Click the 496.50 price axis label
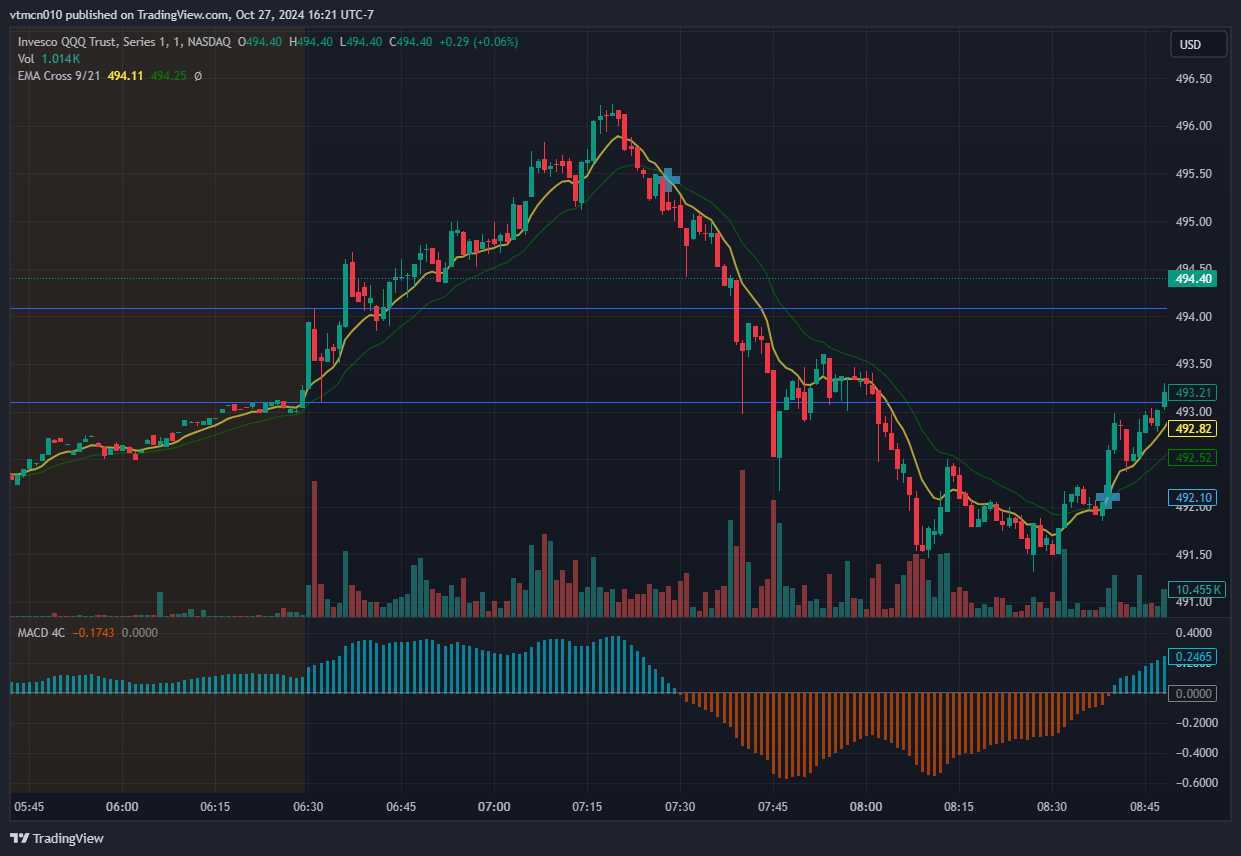The width and height of the screenshot is (1241, 856). click(1191, 79)
